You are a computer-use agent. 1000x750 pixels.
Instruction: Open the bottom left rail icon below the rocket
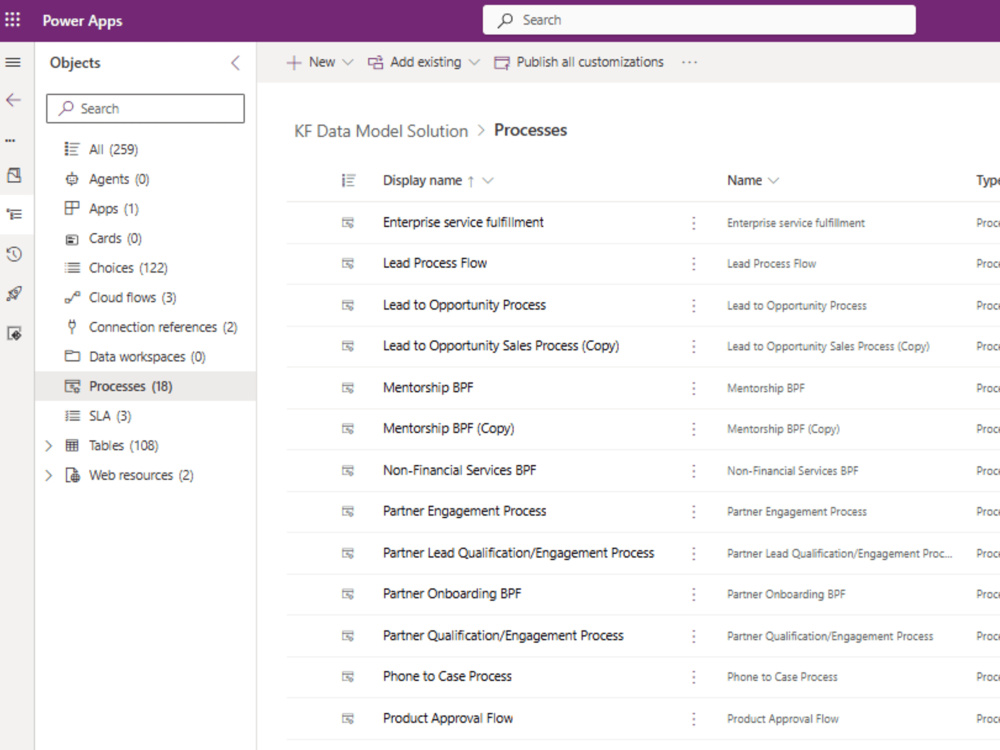(14, 334)
